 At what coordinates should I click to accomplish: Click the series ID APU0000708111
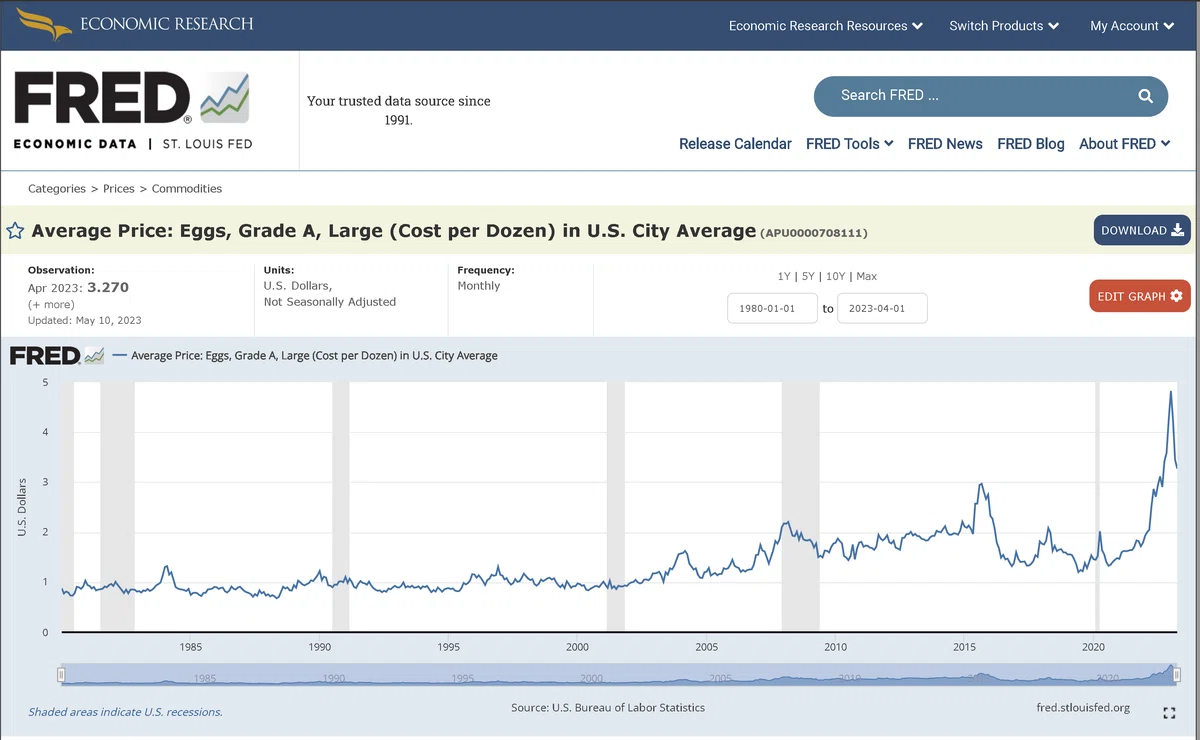point(814,233)
